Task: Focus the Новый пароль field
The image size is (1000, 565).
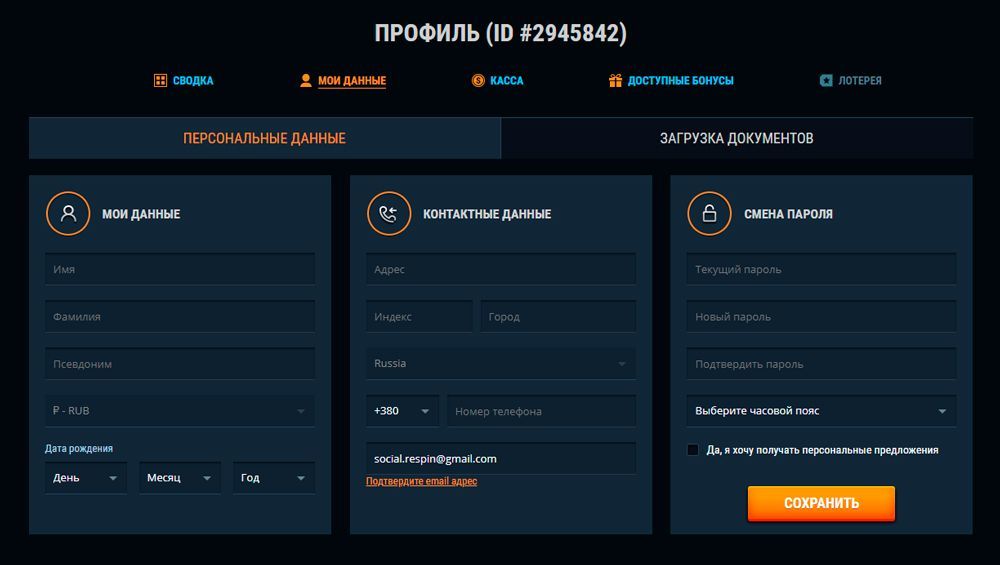Action: (821, 316)
